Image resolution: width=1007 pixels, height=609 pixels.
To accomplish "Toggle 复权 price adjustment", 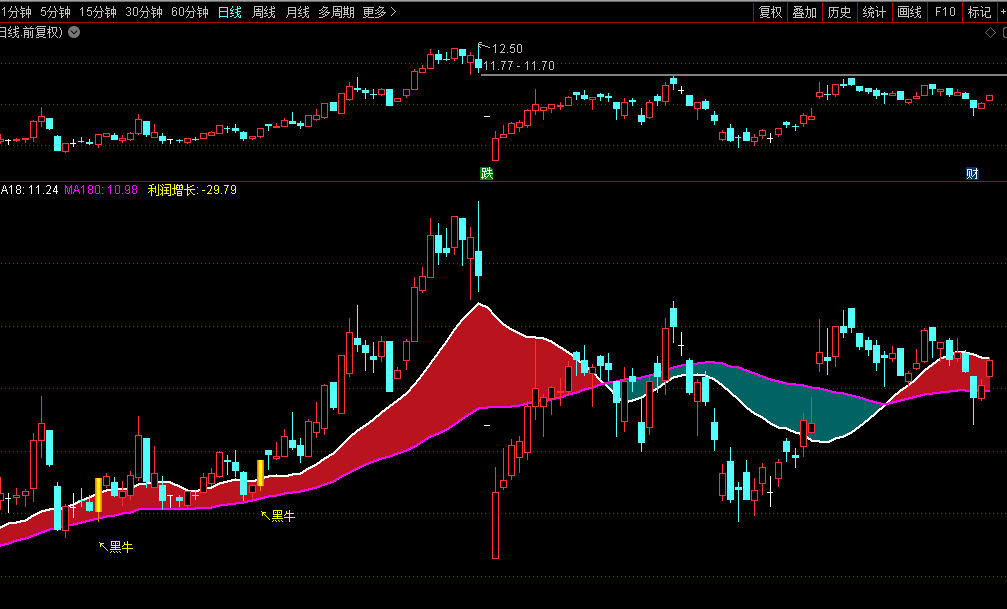I will [x=770, y=12].
